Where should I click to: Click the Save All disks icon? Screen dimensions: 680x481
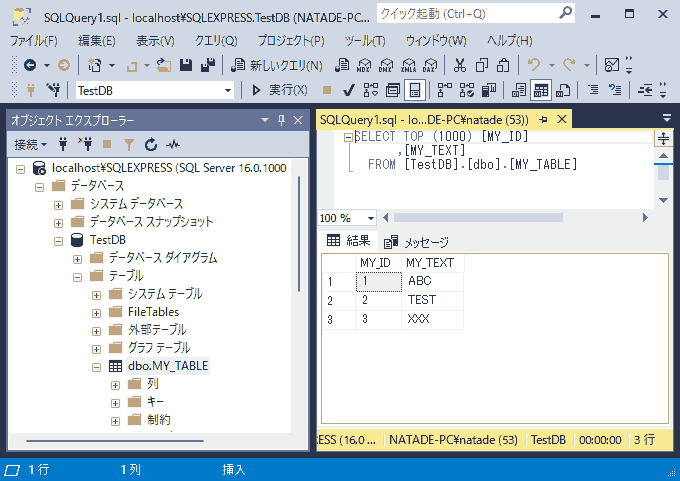(208, 65)
